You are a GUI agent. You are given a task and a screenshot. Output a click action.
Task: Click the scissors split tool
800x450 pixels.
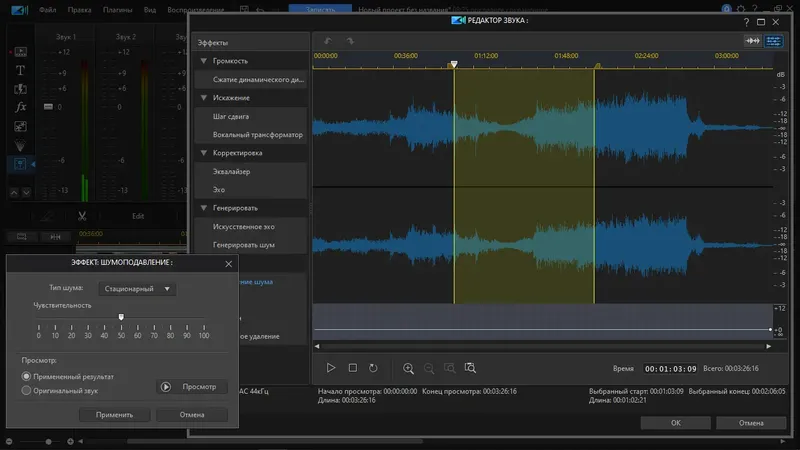click(x=80, y=215)
